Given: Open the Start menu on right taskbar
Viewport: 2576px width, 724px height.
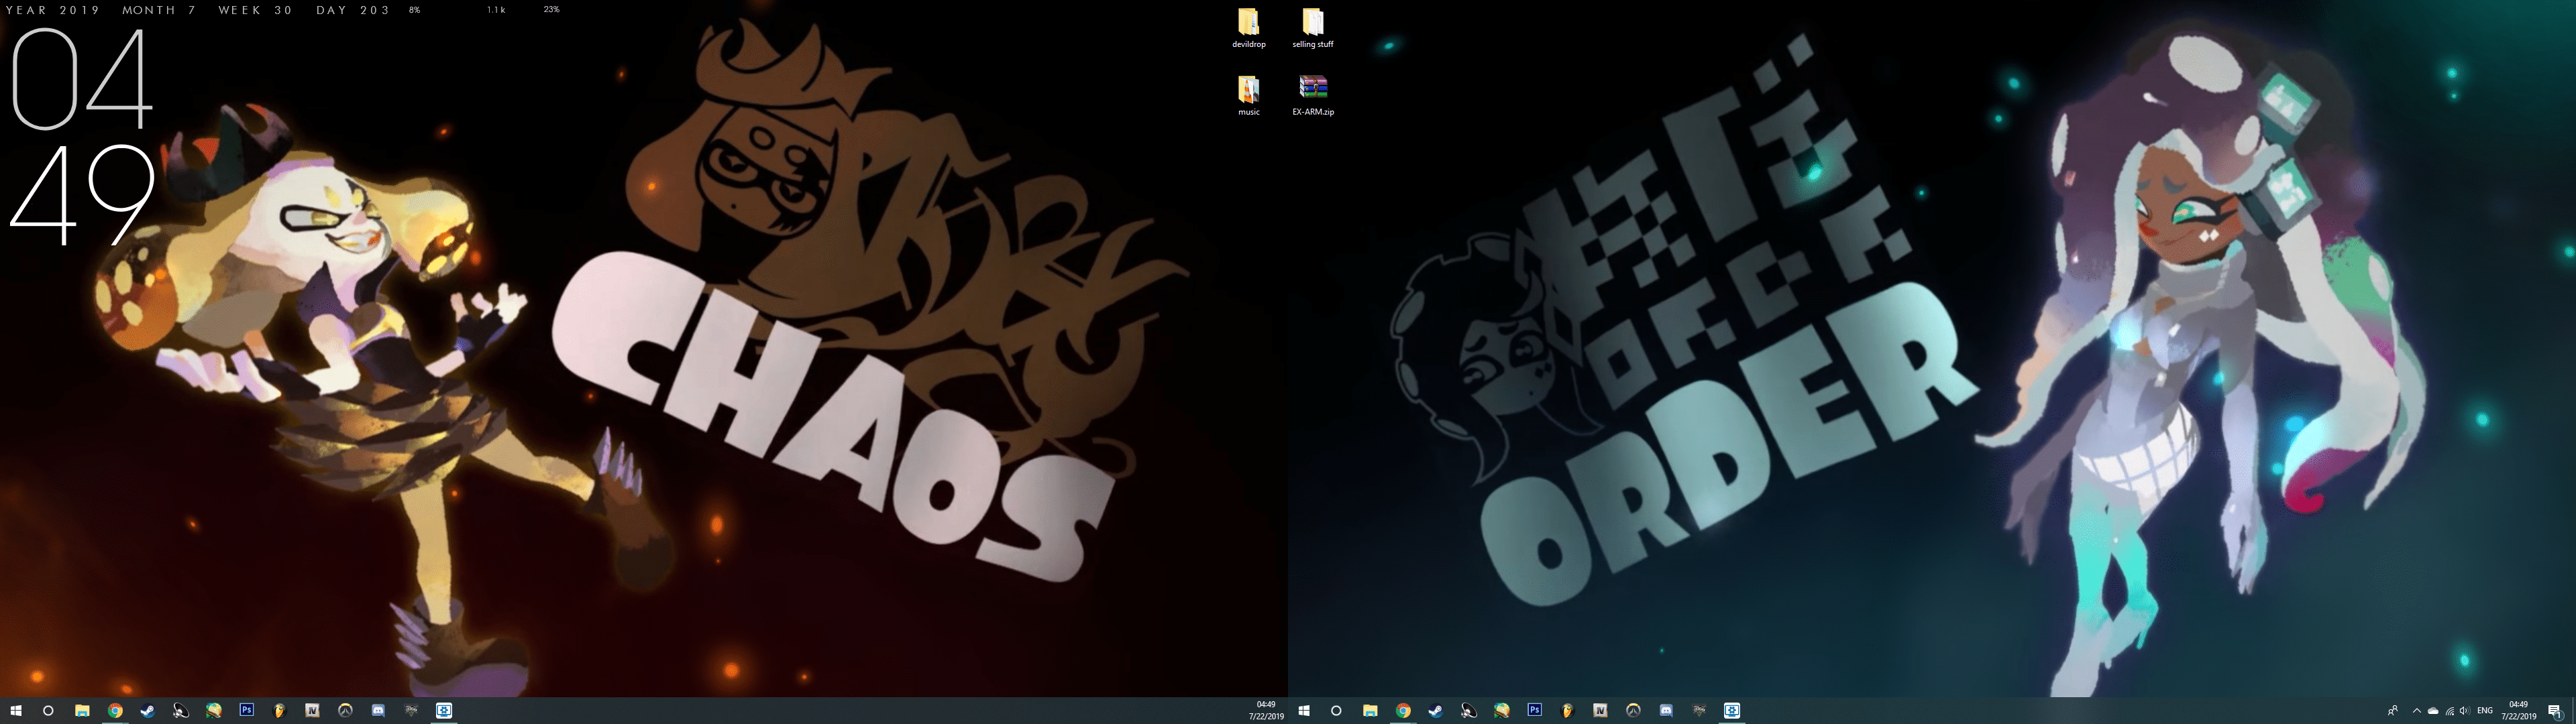Looking at the screenshot, I should pos(1304,711).
